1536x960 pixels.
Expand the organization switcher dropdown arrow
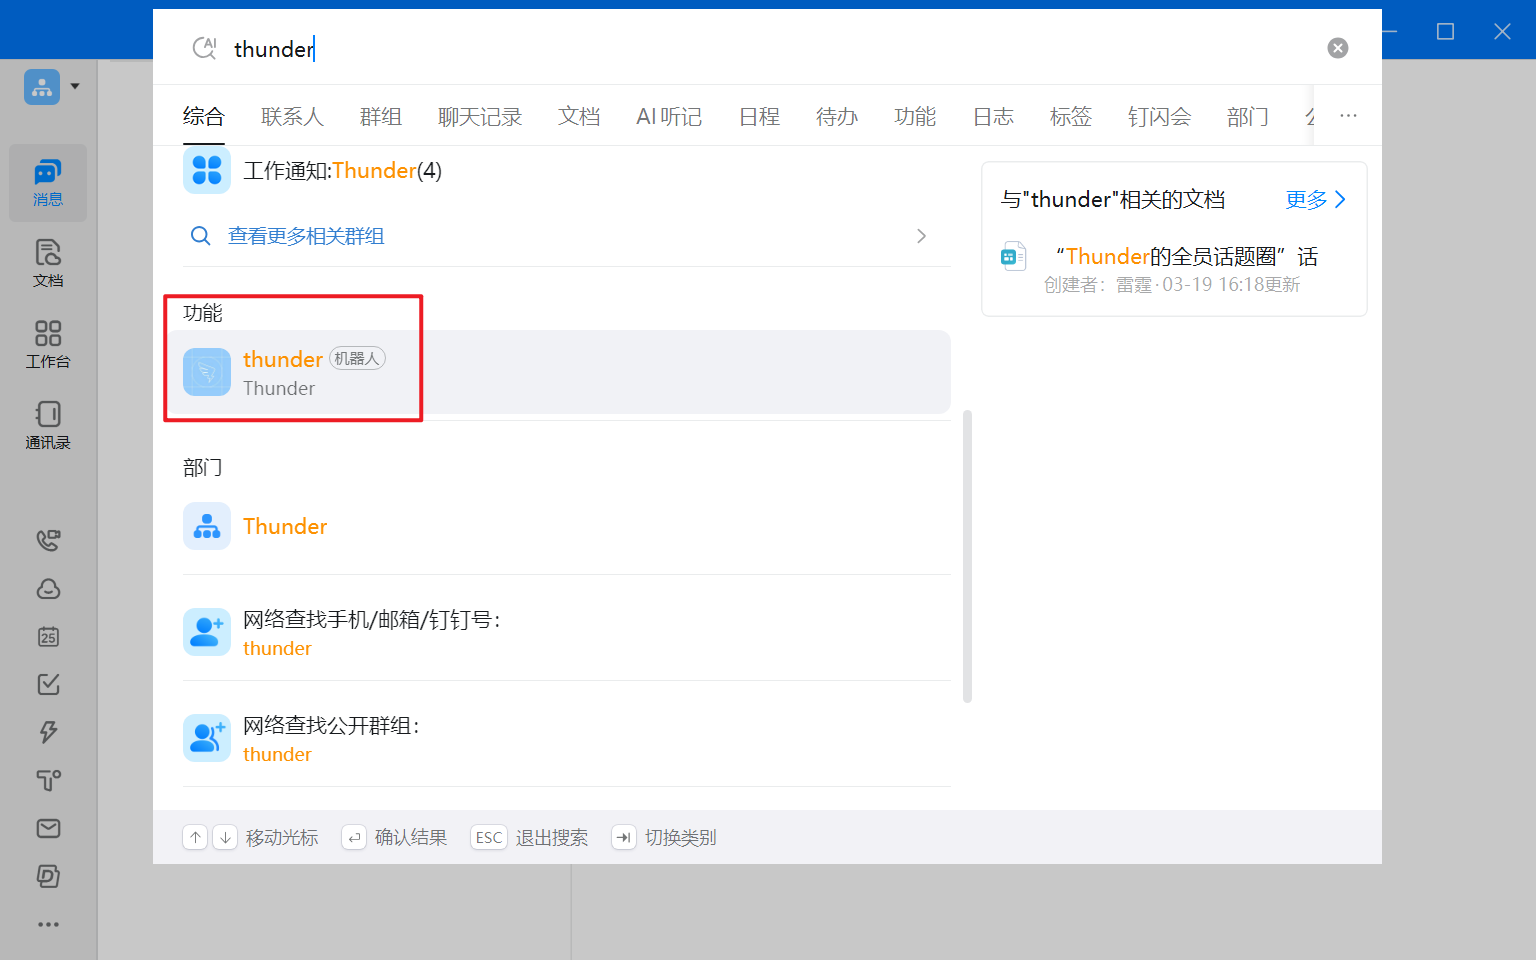point(75,87)
